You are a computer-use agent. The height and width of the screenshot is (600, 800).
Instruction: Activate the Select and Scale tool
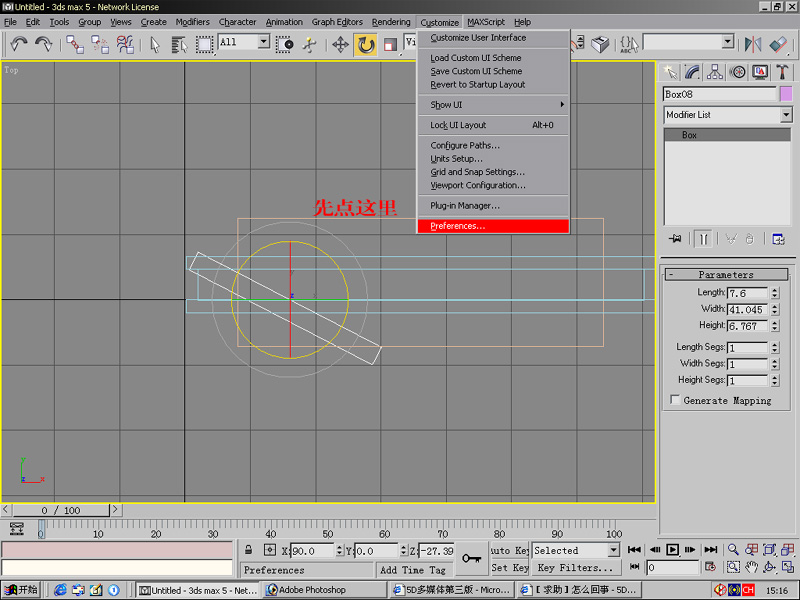coord(390,44)
